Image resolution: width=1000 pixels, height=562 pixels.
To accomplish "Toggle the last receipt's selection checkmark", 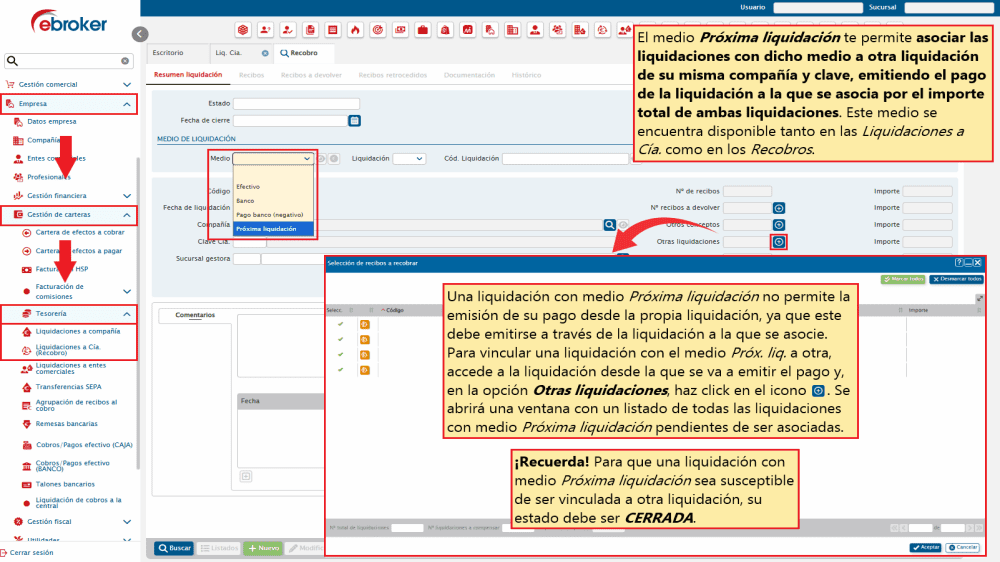I will (x=341, y=370).
